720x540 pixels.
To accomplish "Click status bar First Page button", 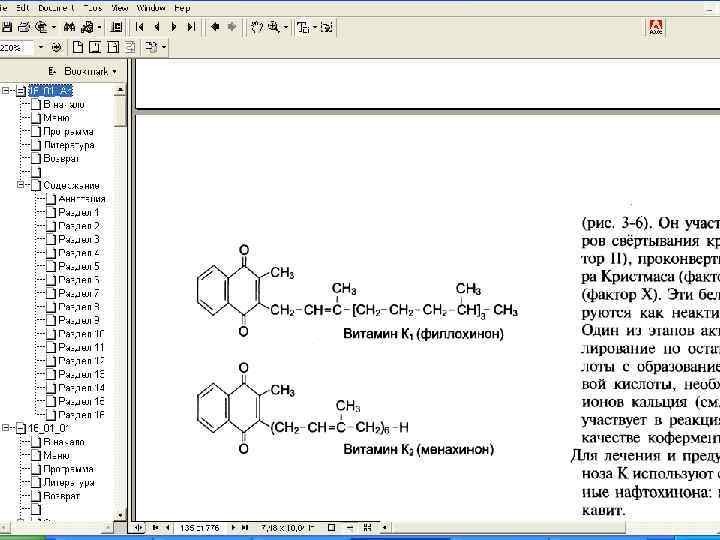I will tap(156, 528).
